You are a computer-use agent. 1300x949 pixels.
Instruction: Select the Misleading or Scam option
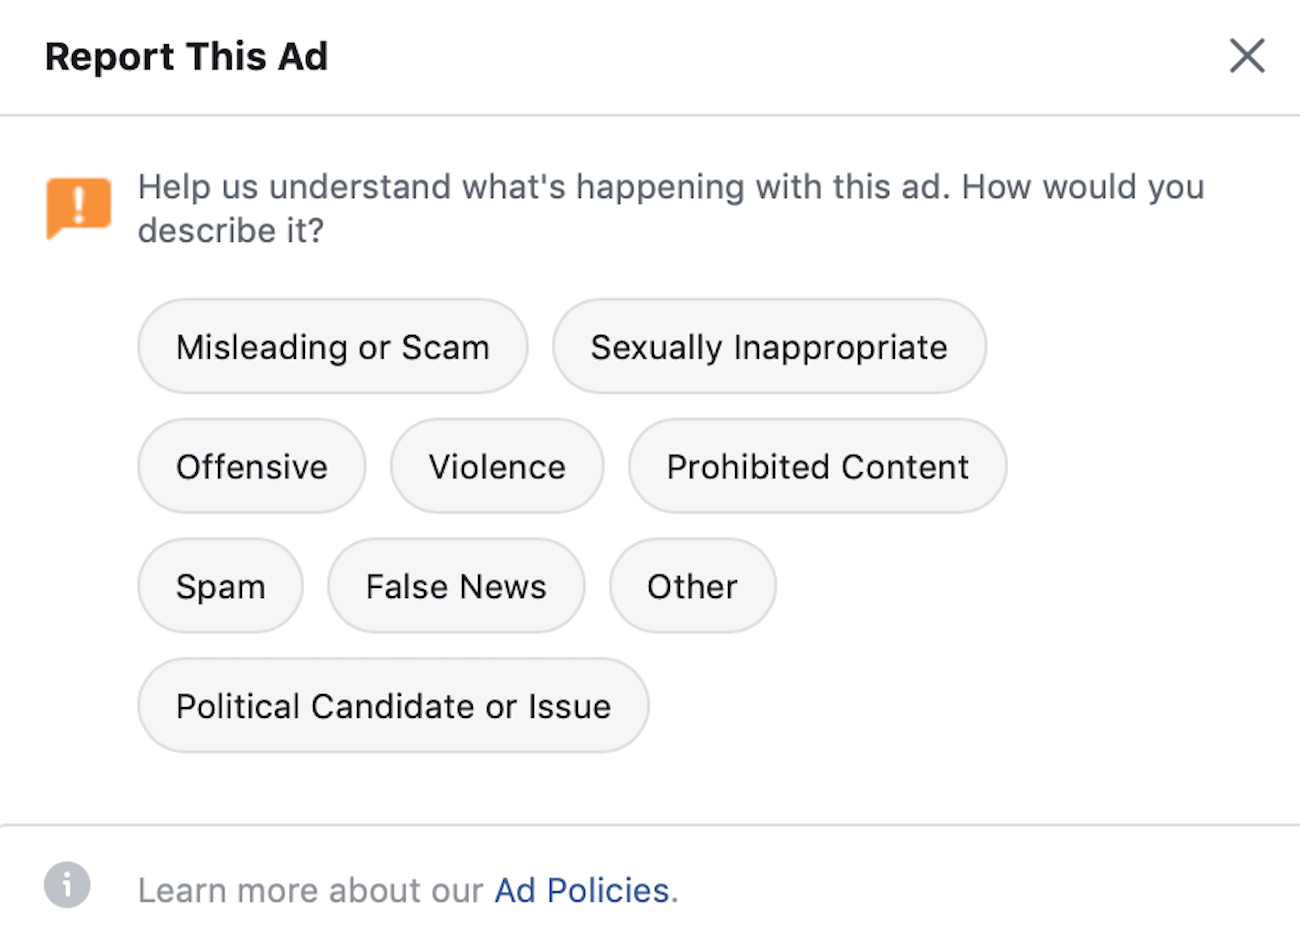[x=332, y=347]
